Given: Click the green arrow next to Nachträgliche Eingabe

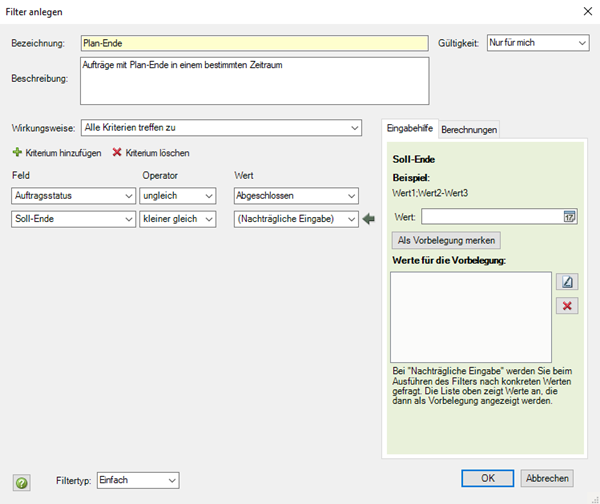Looking at the screenshot, I should [x=368, y=219].
